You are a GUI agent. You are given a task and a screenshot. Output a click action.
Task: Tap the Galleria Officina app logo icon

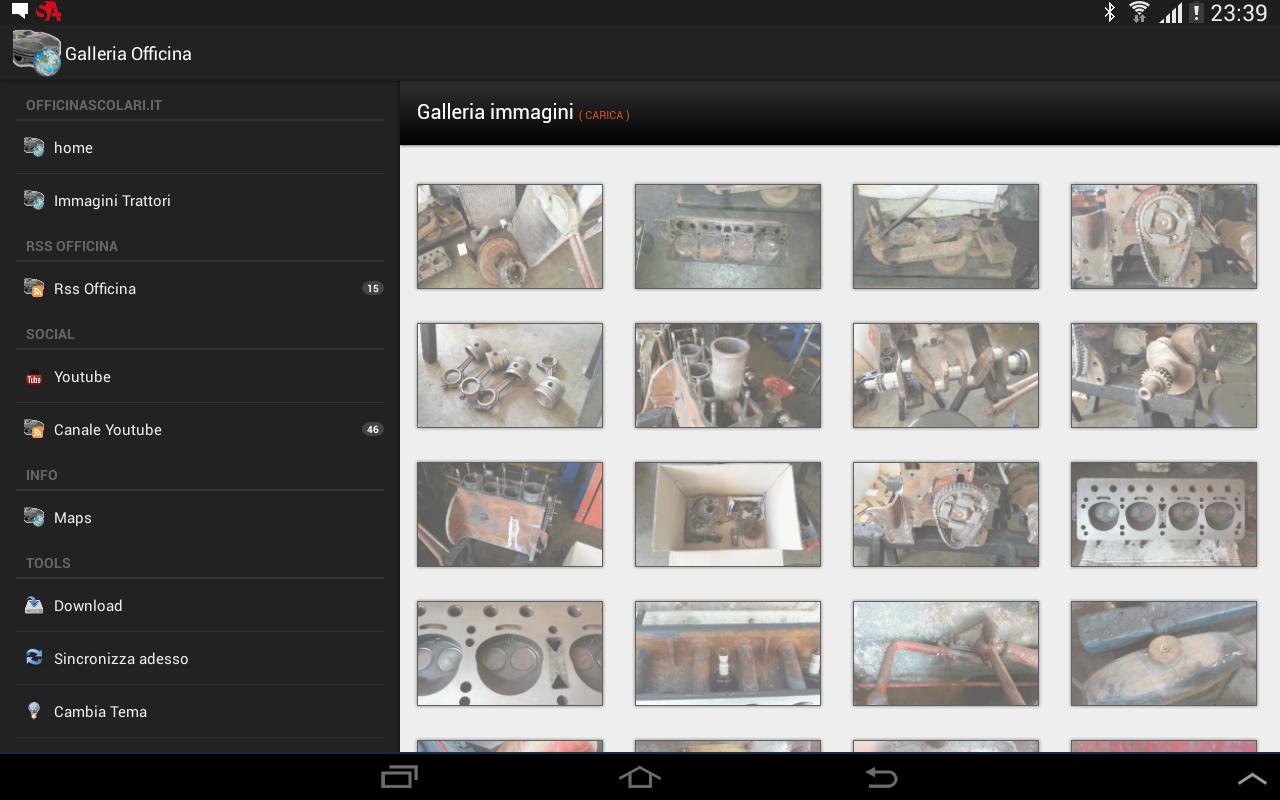click(36, 53)
